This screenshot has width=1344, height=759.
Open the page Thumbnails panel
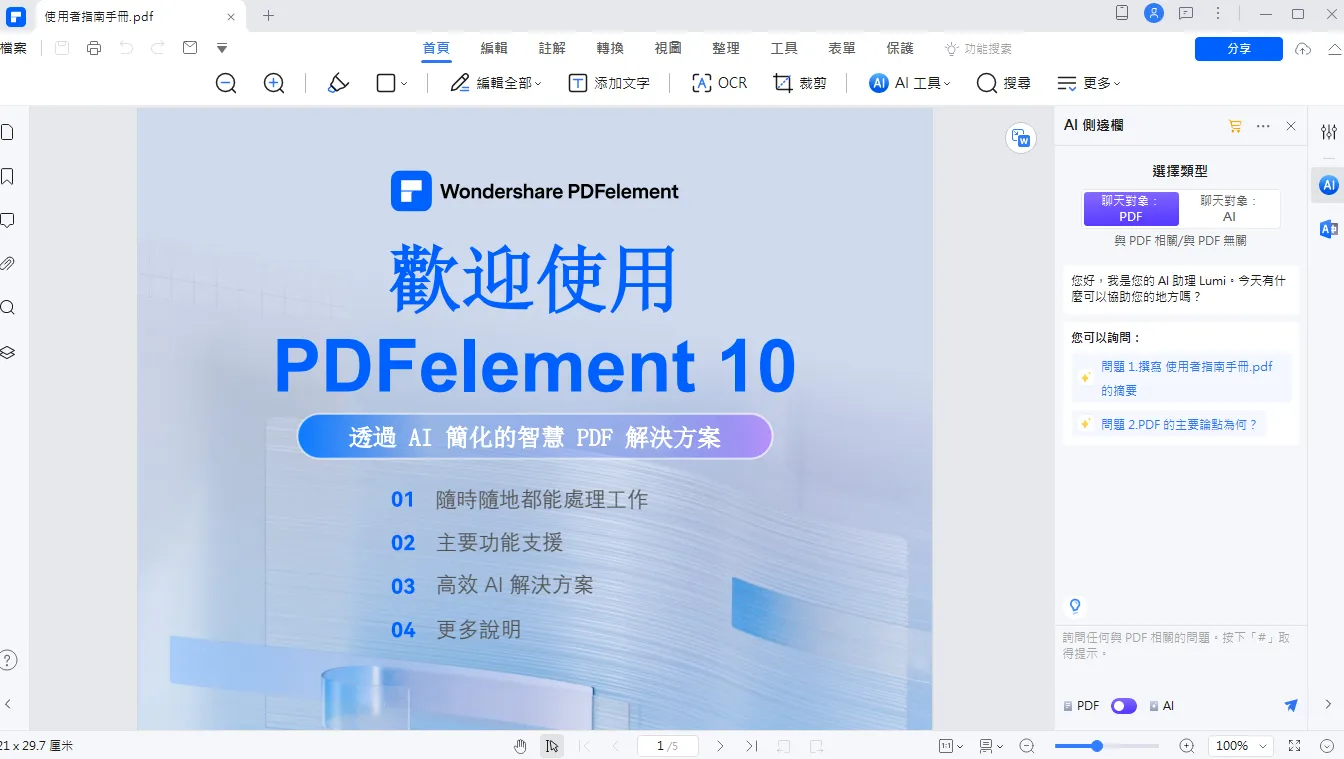coord(8,131)
